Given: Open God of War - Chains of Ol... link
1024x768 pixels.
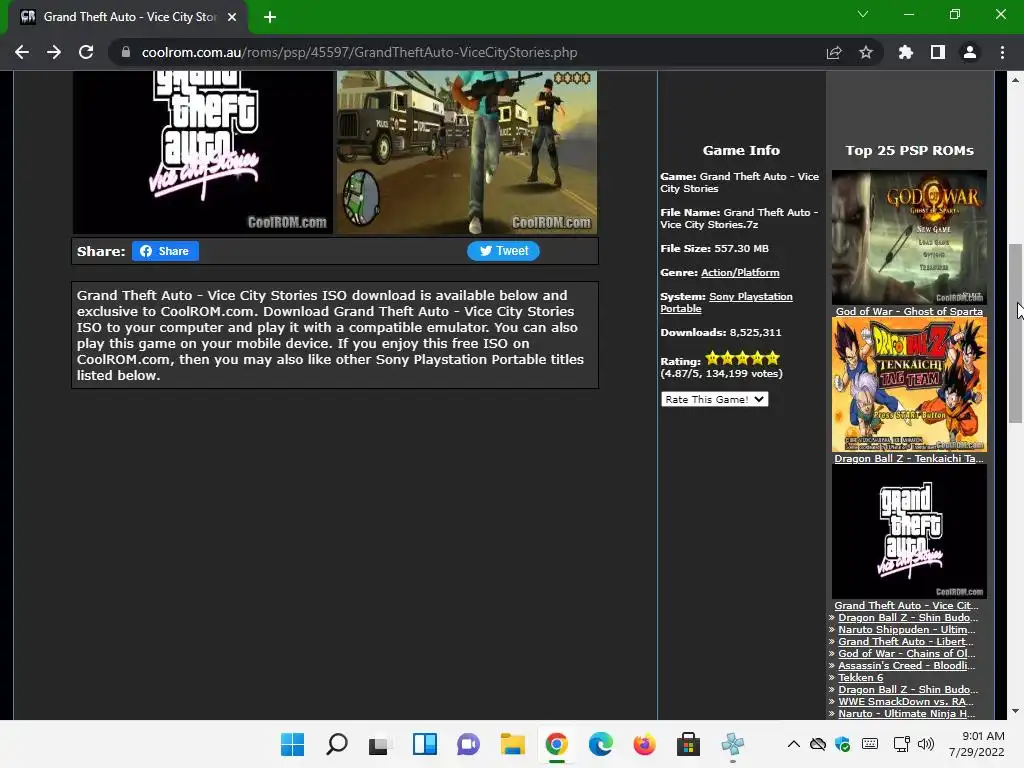Looking at the screenshot, I should 906,653.
